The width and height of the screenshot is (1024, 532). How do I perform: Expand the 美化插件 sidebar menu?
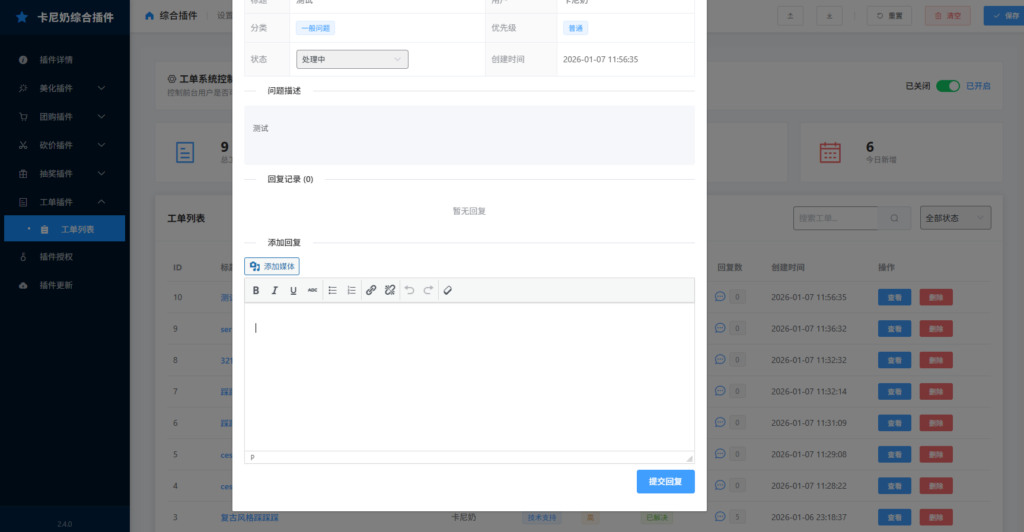pos(65,88)
